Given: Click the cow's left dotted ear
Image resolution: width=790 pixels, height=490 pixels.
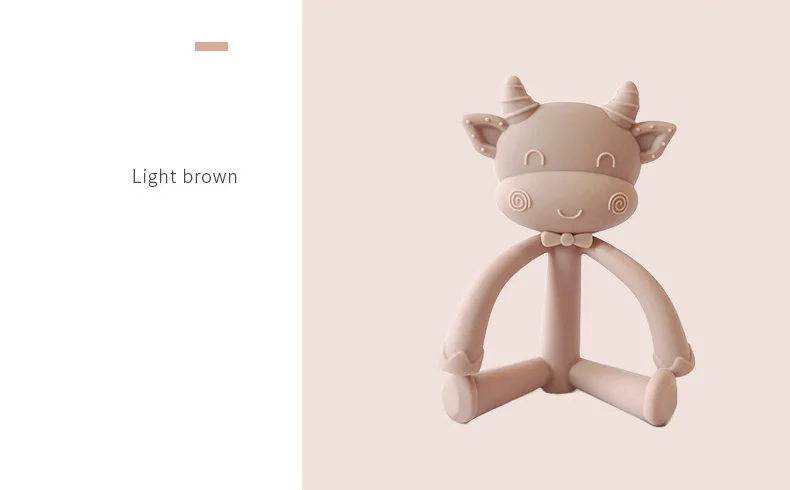Looking at the screenshot, I should pos(484,134).
